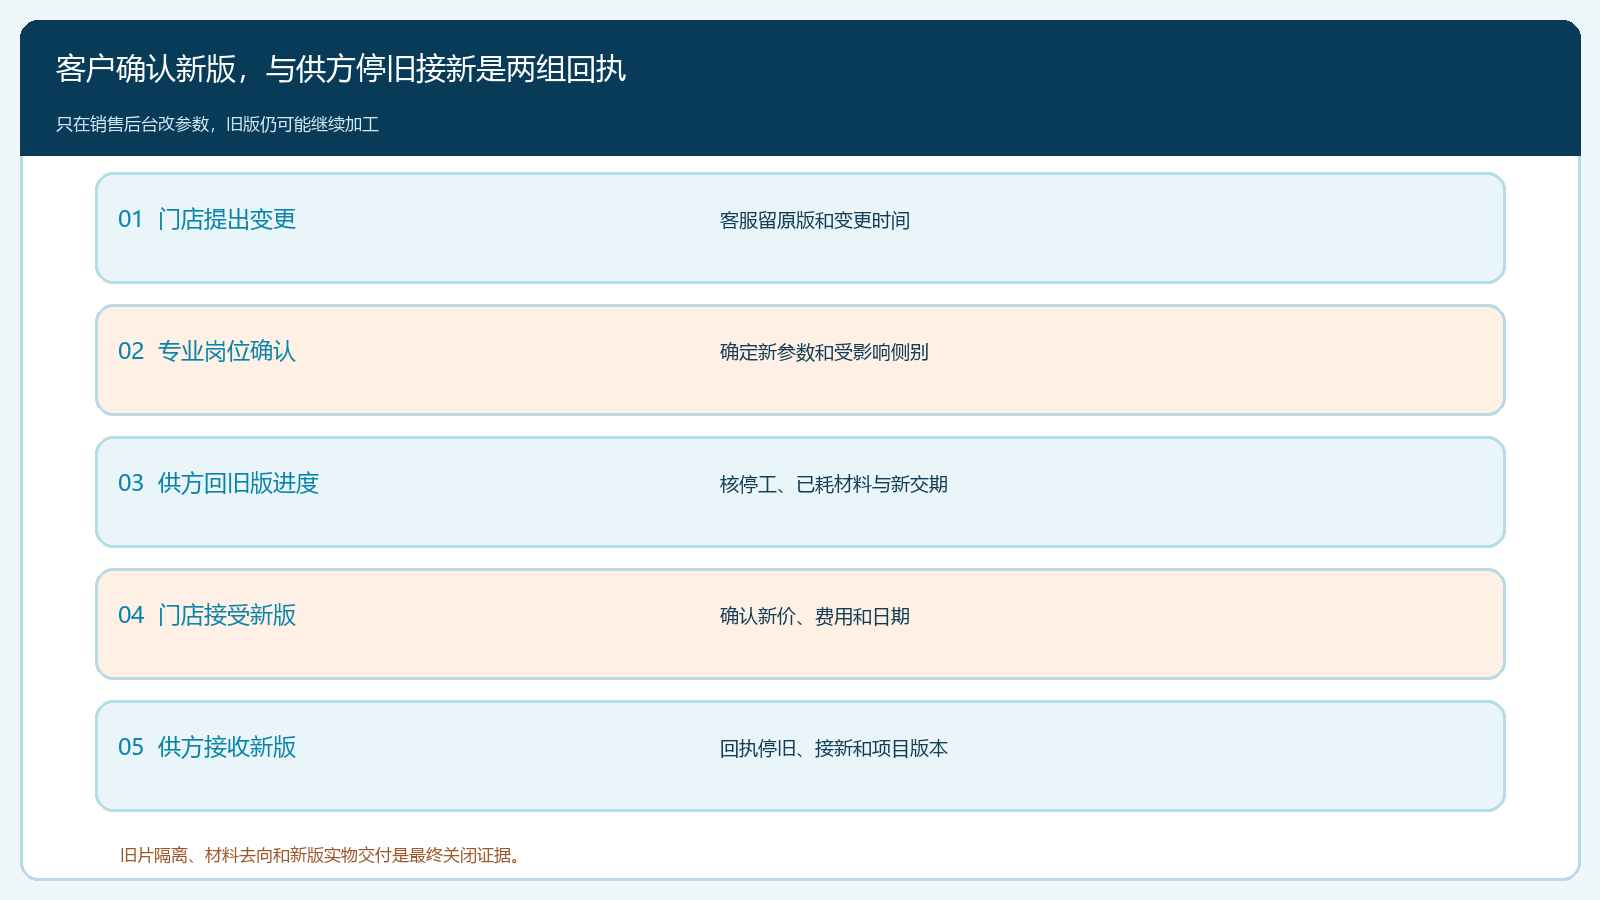Click step heading 03 供方回旧版进度
1600x900 pixels.
tap(218, 483)
